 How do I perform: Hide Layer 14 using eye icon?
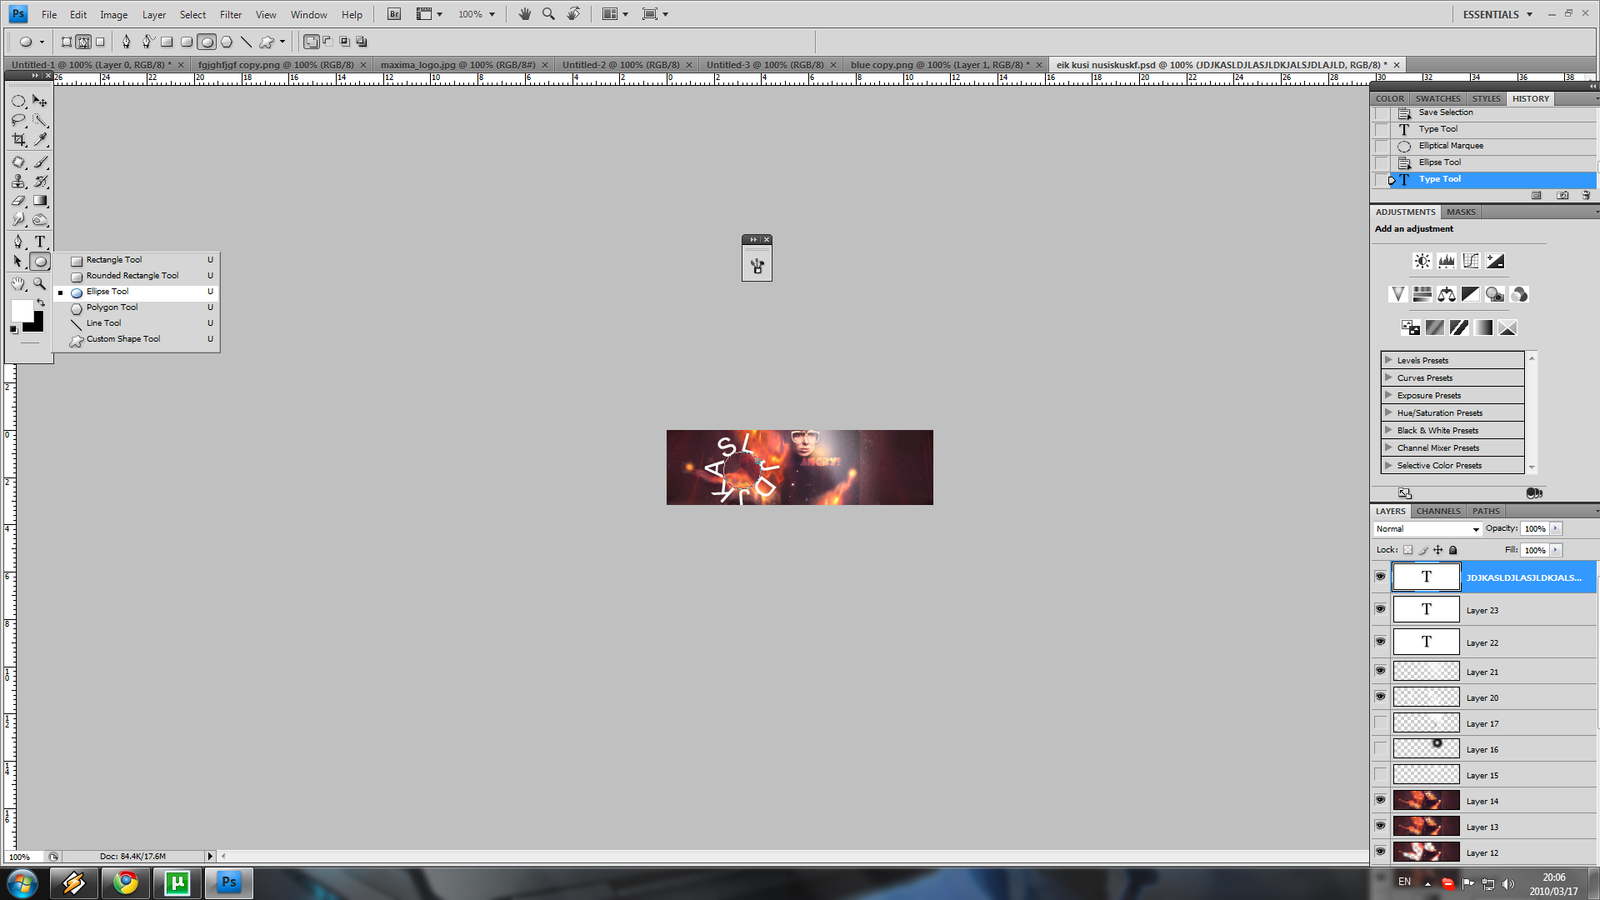pos(1380,800)
